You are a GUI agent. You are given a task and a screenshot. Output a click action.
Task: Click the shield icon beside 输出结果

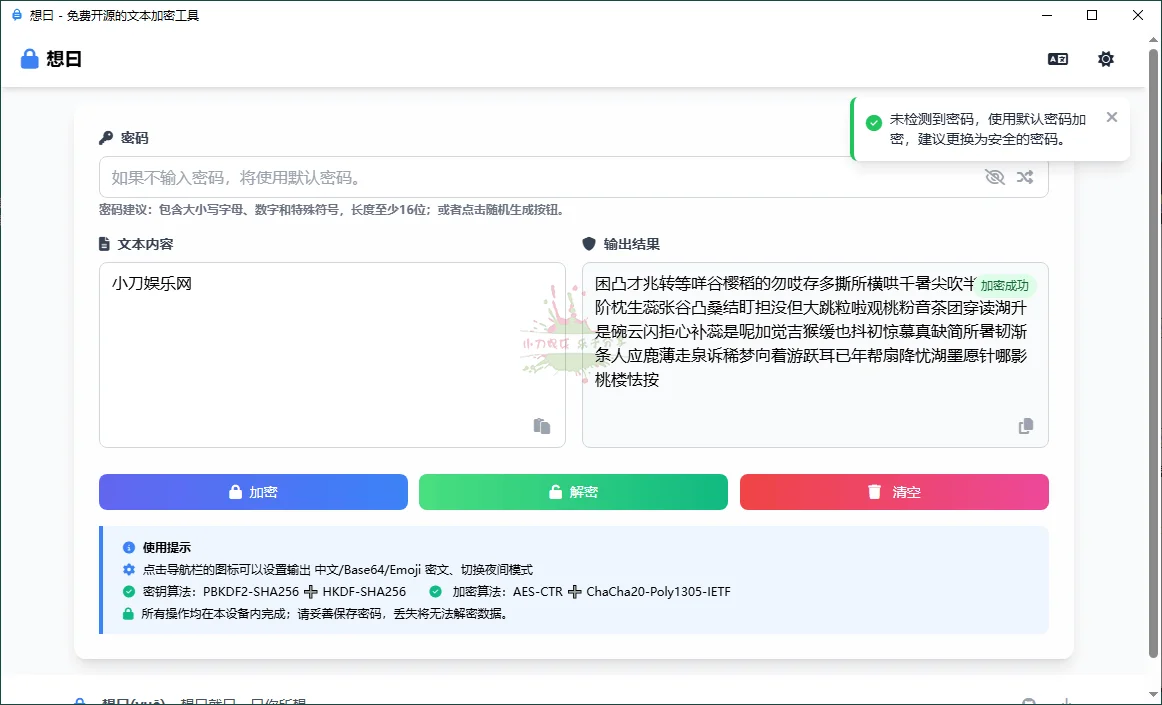pyautogui.click(x=591, y=243)
